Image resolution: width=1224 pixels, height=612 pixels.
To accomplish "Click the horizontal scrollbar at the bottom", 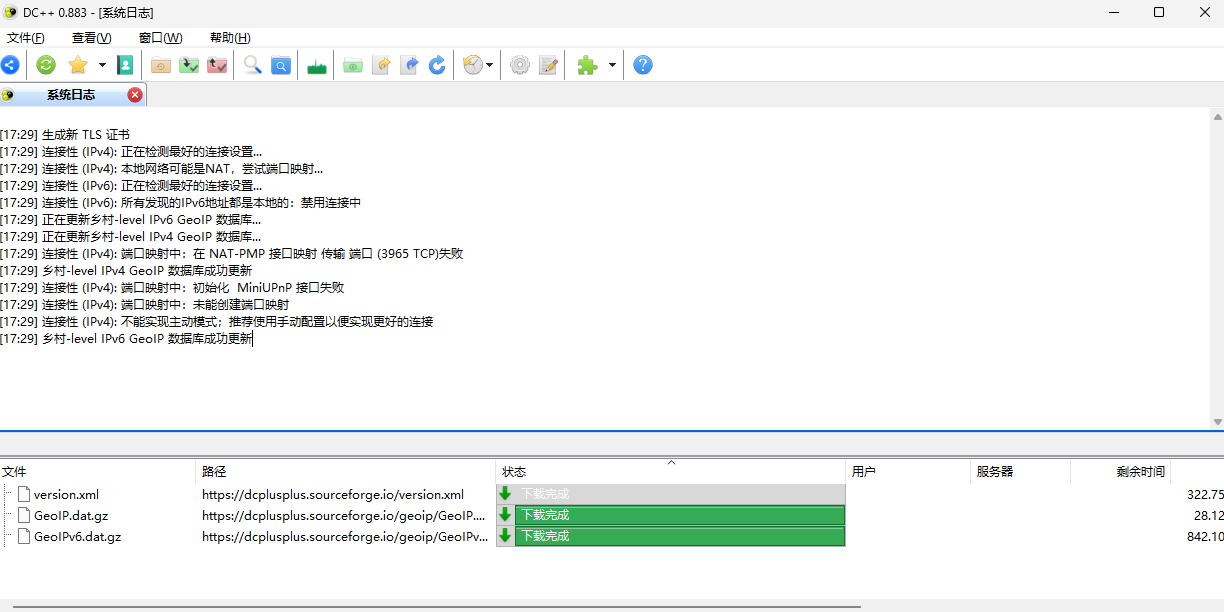I will [436, 606].
